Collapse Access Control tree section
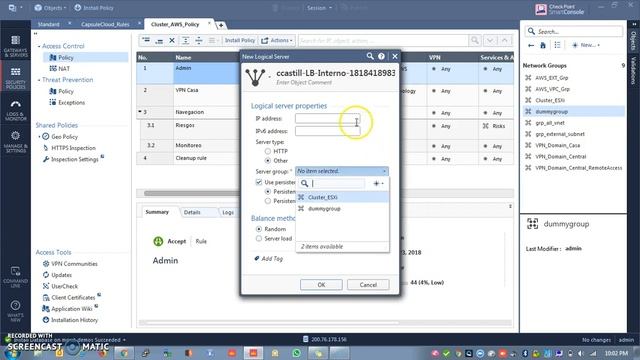Screen dimensions: 640x360 click(x=39, y=47)
